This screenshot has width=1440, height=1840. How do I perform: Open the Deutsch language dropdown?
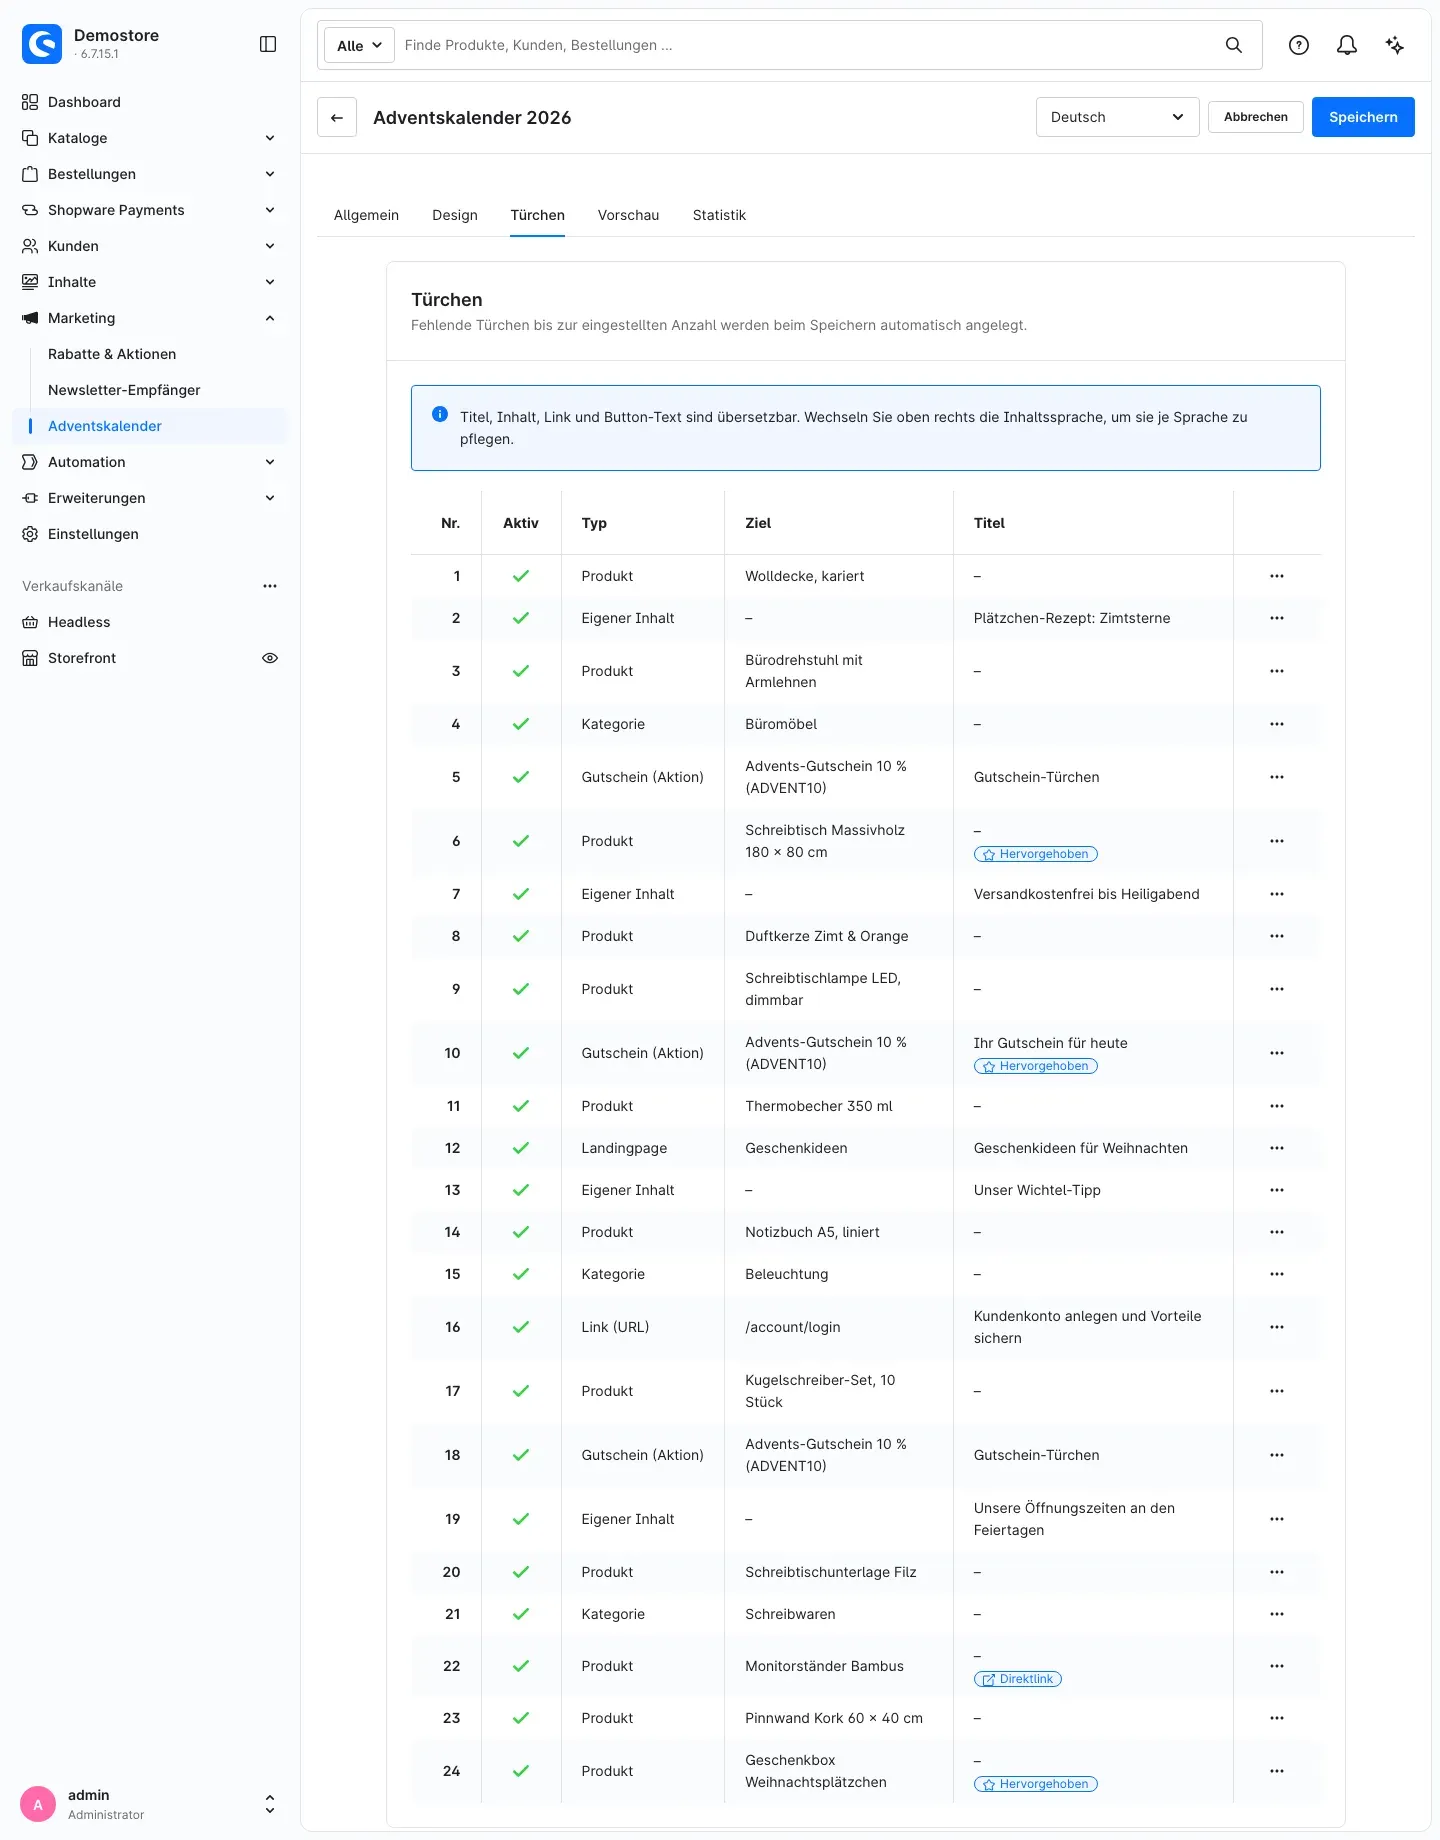tap(1117, 117)
